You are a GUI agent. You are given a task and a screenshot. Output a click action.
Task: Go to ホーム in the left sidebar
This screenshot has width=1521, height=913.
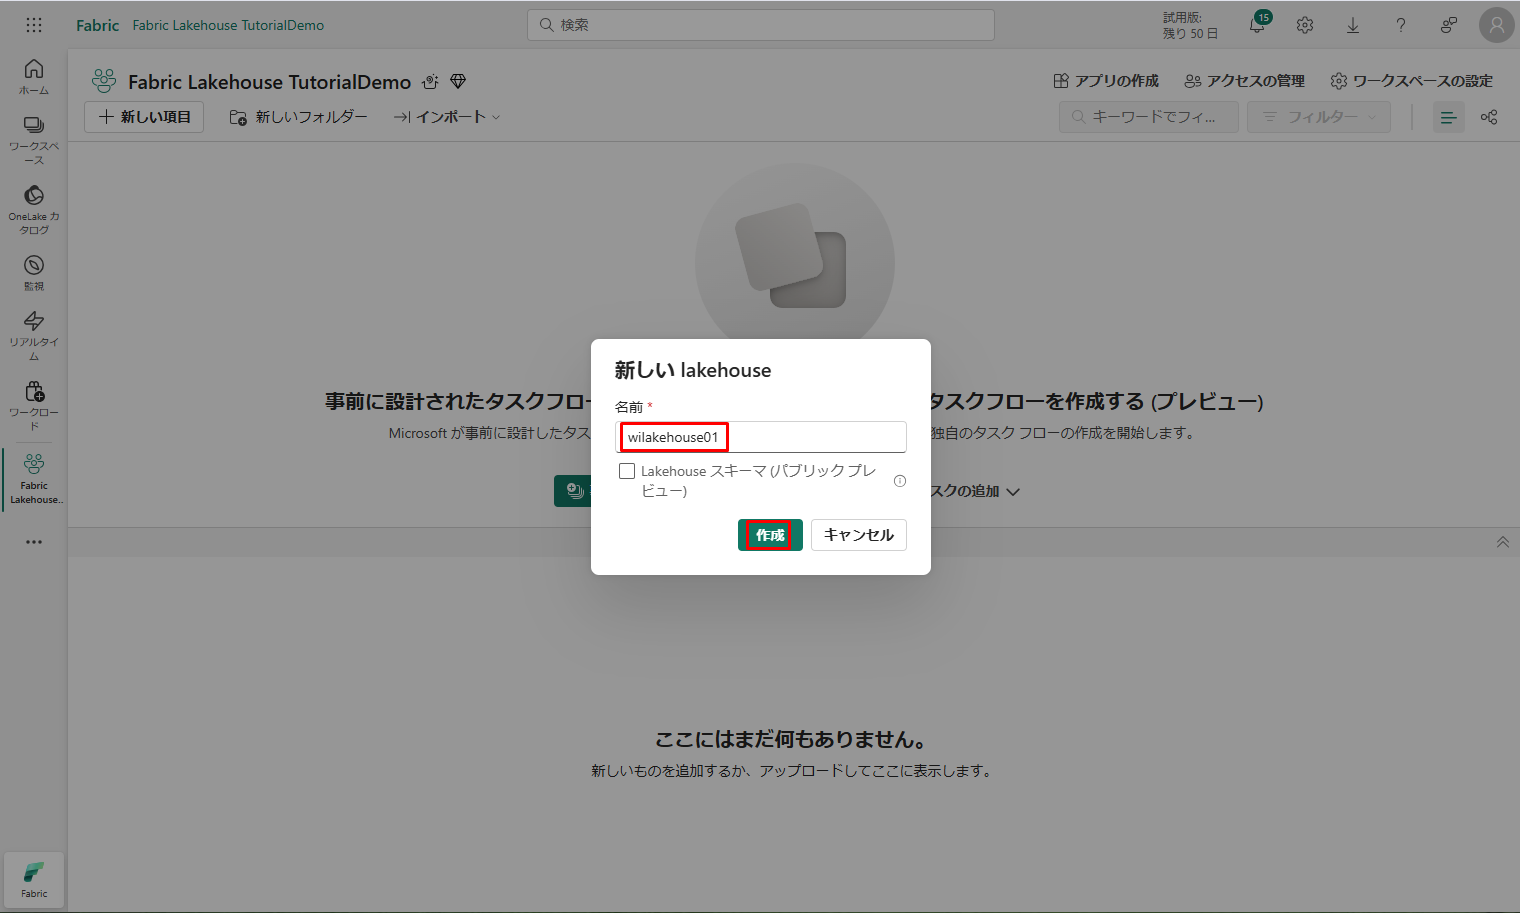coord(34,77)
